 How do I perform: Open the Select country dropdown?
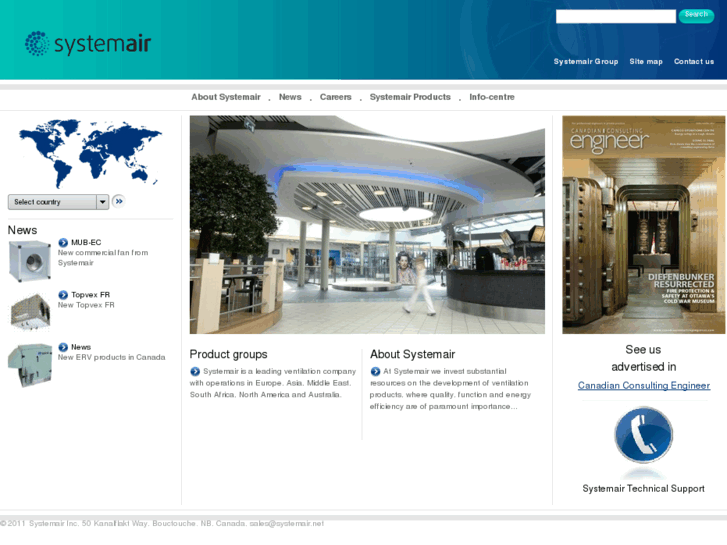click(x=58, y=202)
